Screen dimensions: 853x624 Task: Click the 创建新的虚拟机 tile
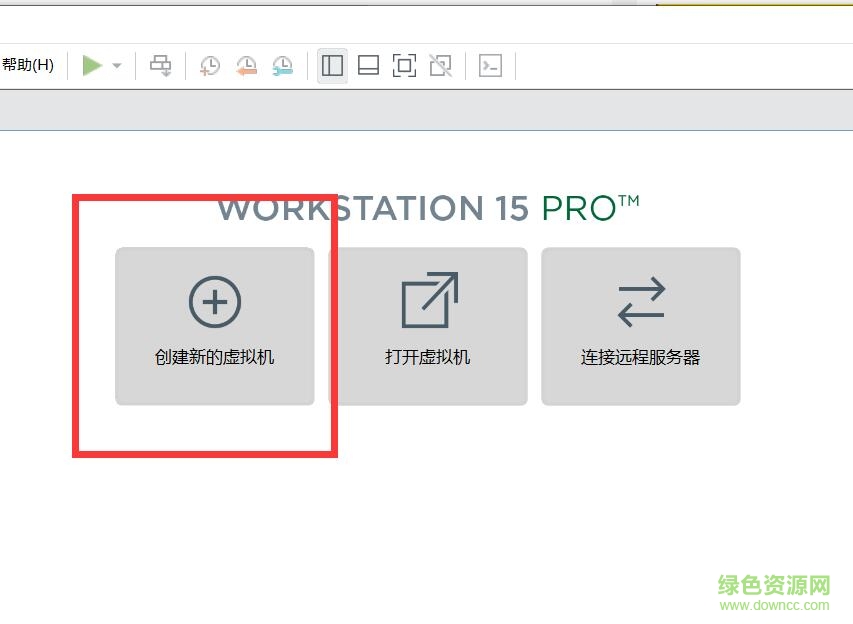(x=213, y=325)
